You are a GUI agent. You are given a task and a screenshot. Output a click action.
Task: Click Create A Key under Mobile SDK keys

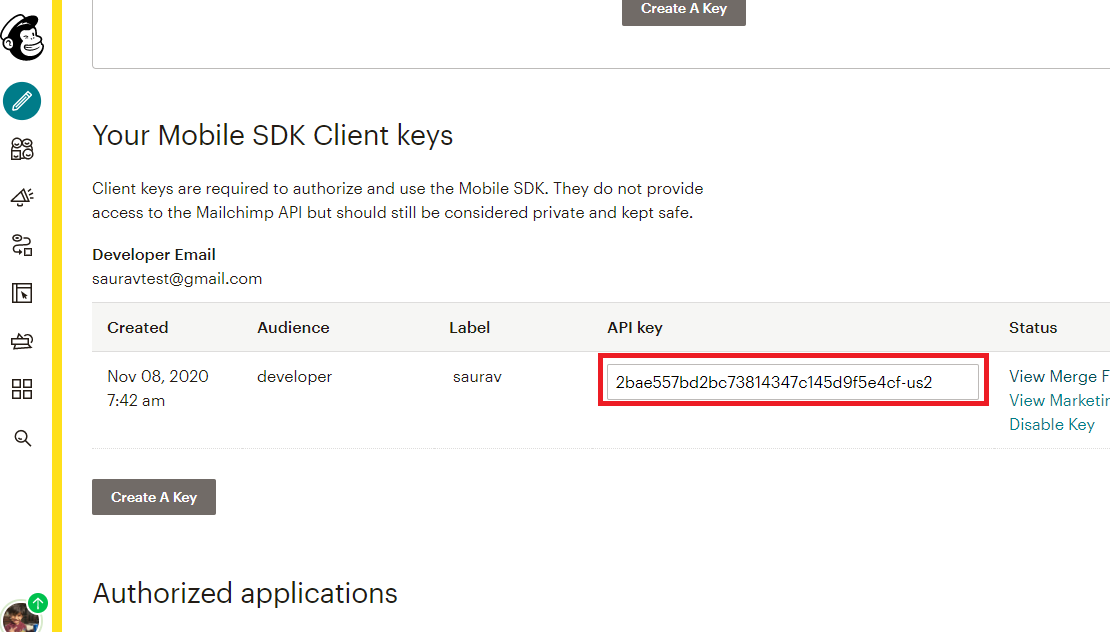tap(154, 497)
